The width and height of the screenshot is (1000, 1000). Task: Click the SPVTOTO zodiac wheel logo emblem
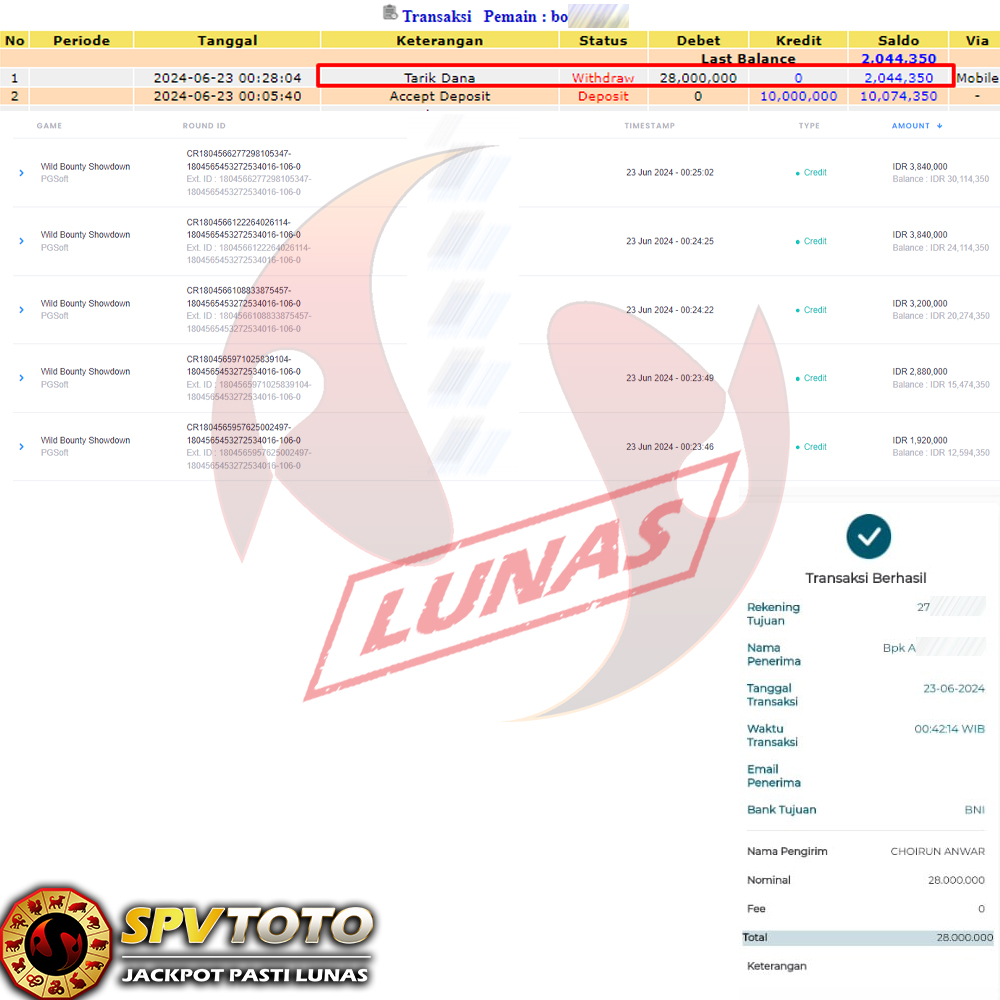tap(54, 942)
